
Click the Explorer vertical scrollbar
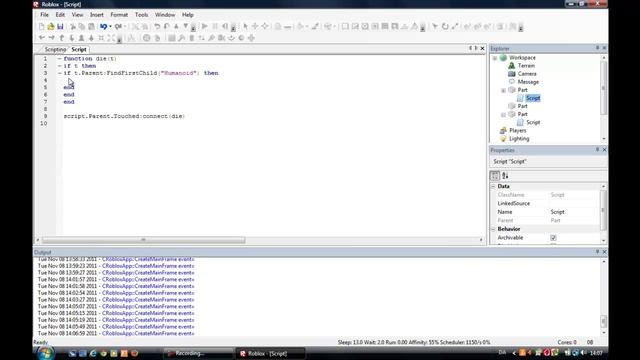click(x=604, y=98)
